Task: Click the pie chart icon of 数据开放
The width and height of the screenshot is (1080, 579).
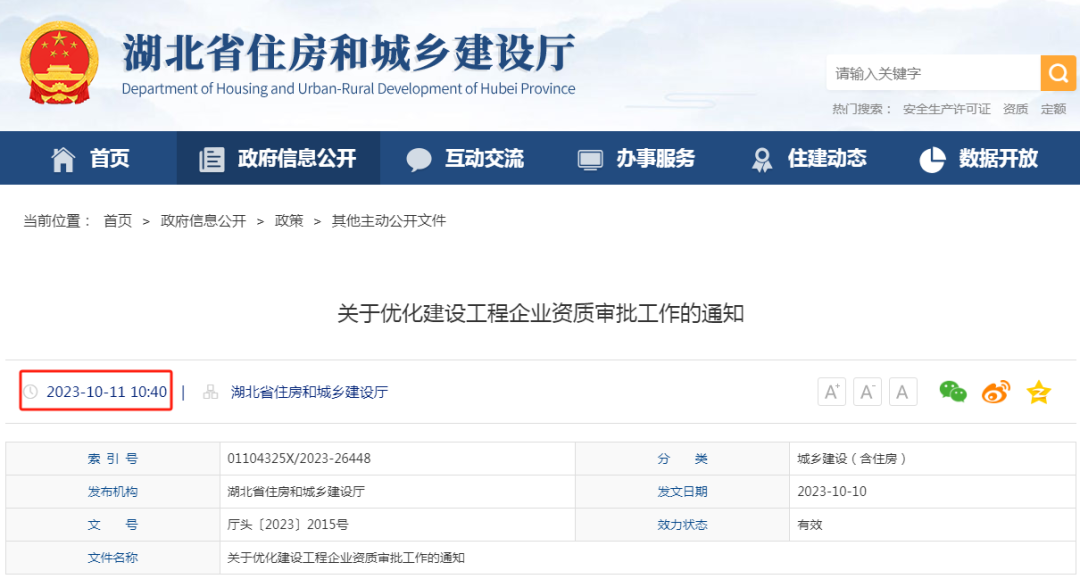Action: coord(931,158)
